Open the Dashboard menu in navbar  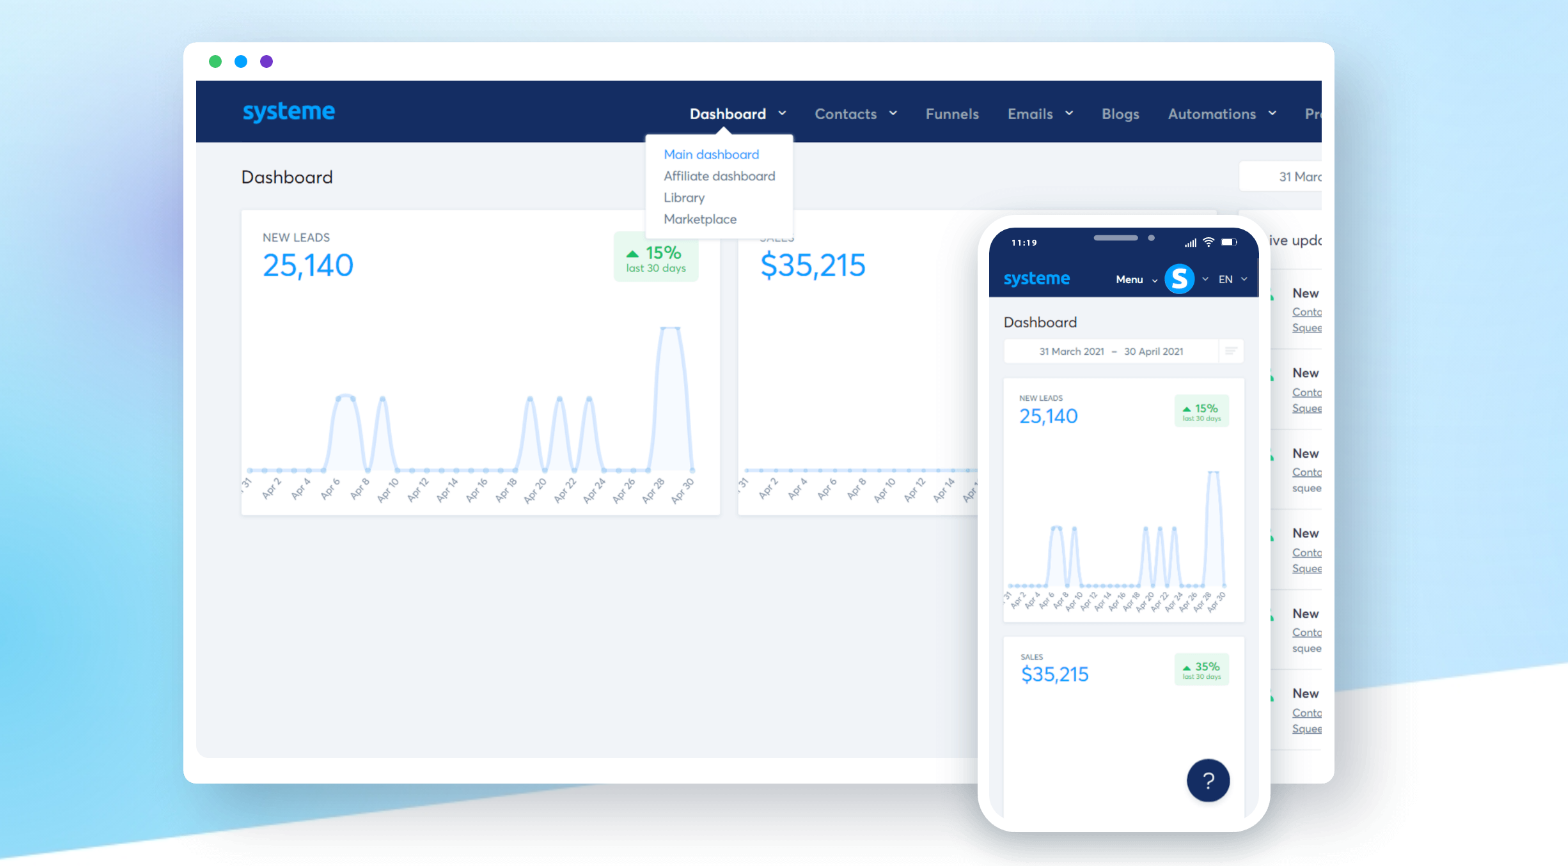tap(728, 114)
